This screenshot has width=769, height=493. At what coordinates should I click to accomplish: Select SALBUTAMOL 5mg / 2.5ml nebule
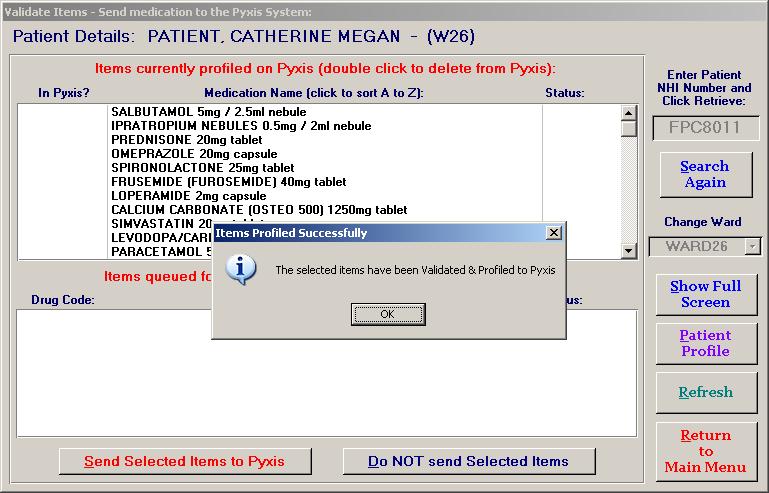(209, 112)
